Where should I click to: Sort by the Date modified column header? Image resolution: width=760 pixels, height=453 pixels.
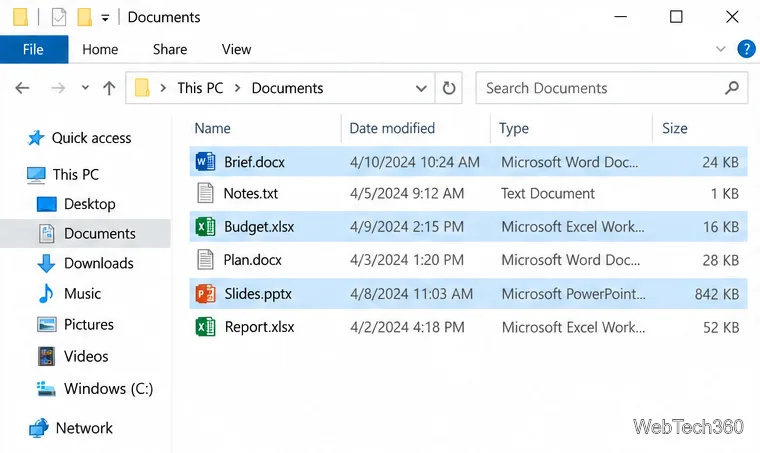coord(392,128)
